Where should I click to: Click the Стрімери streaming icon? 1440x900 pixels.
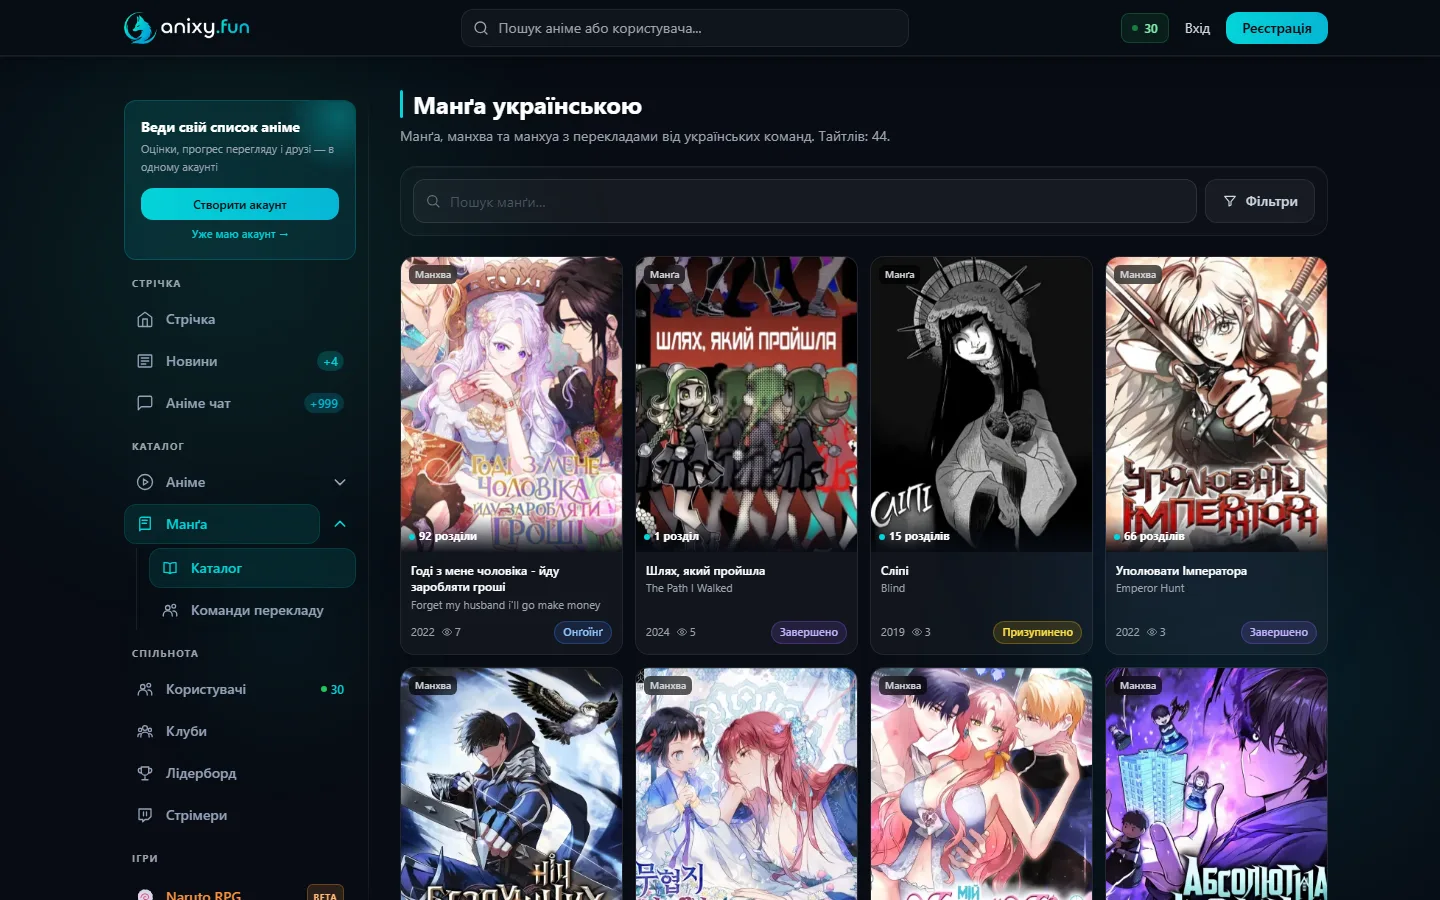point(145,815)
